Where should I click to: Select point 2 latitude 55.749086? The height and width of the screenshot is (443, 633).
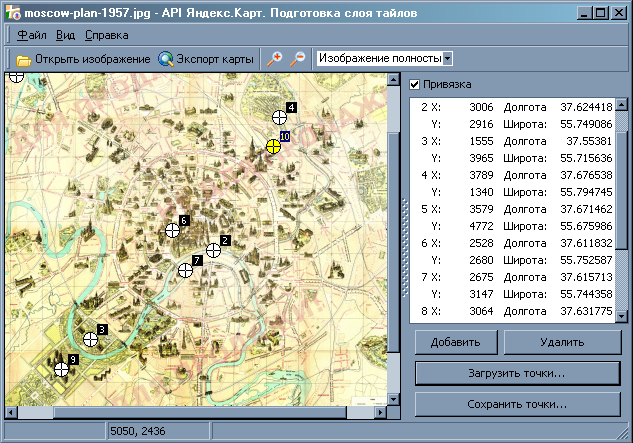pyautogui.click(x=586, y=124)
